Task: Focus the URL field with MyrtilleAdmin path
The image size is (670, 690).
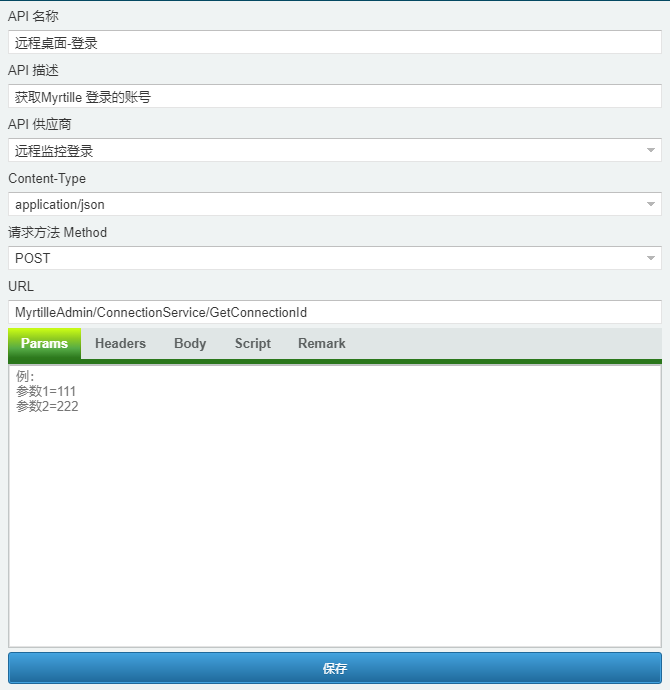Action: [x=335, y=312]
